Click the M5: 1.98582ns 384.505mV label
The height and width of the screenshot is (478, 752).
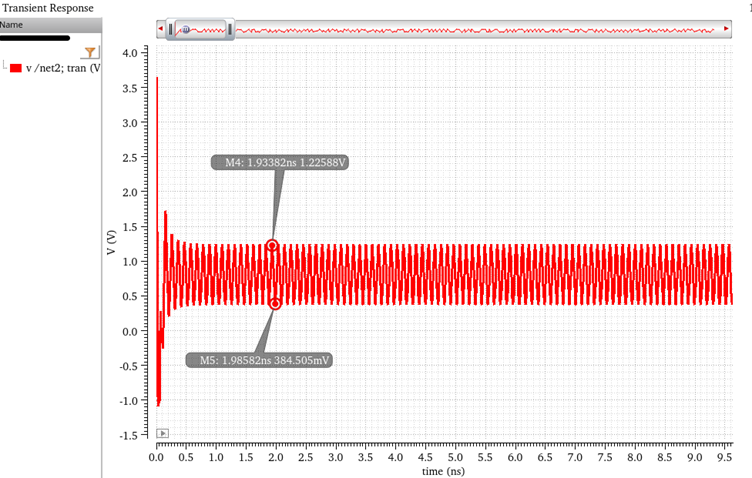(x=259, y=359)
